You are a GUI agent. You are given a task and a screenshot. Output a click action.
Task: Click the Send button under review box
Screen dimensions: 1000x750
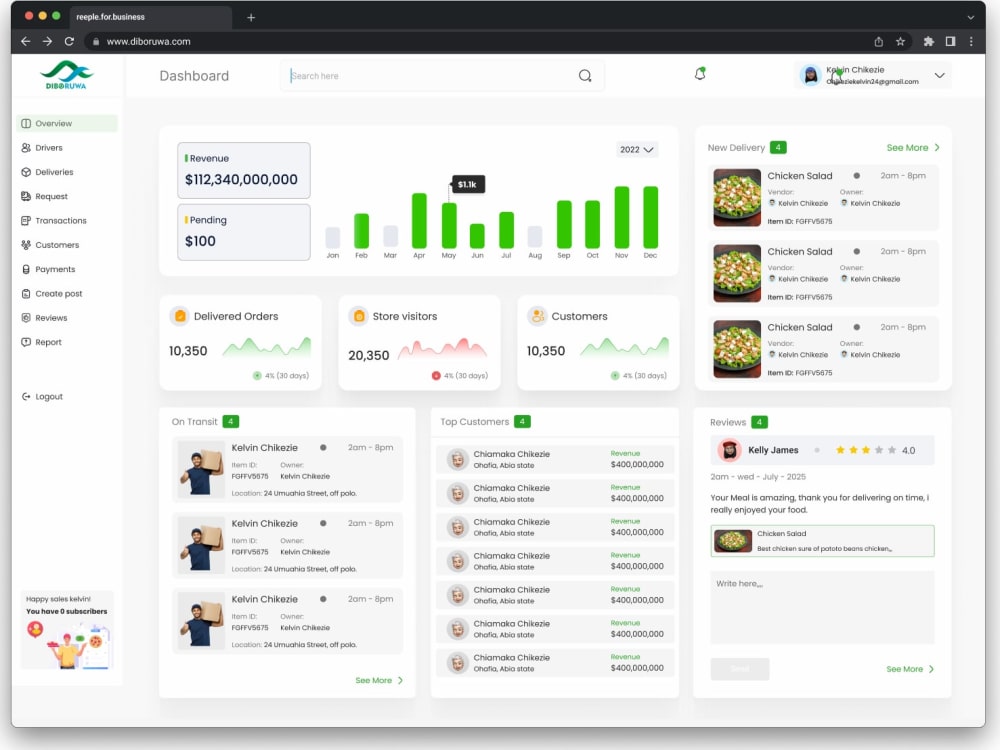(x=740, y=668)
